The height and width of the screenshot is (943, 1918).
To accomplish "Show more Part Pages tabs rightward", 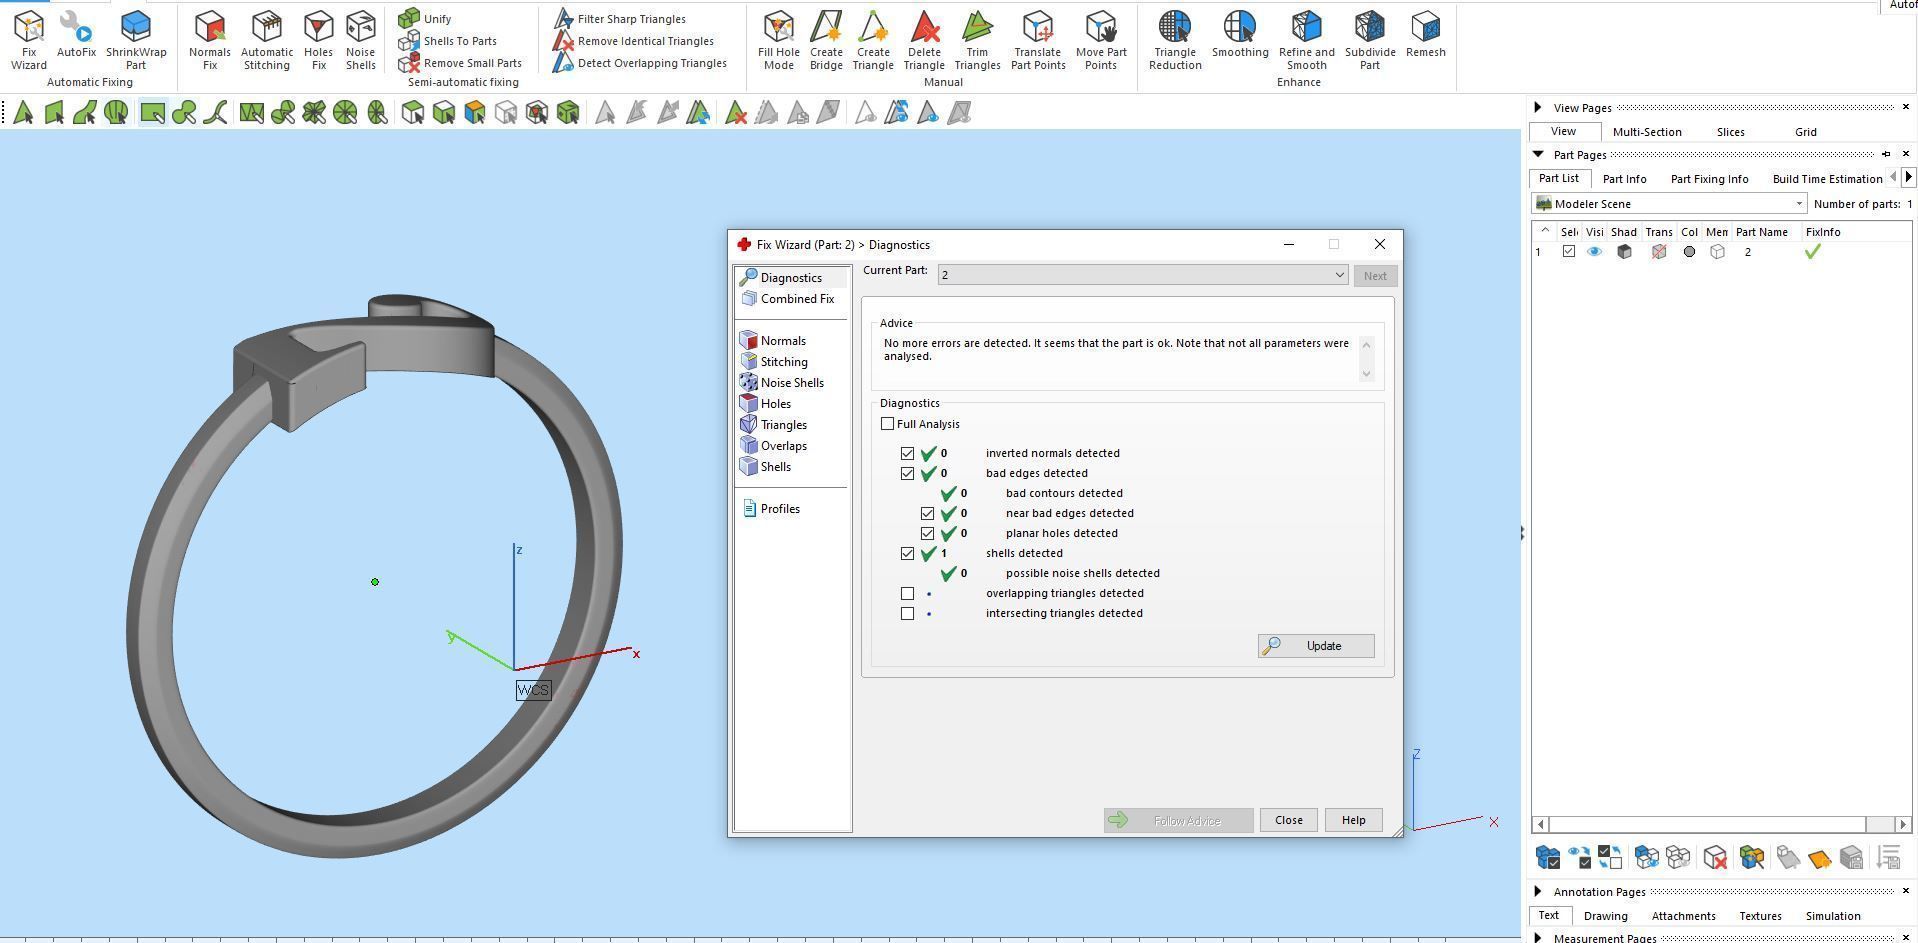I will 1908,177.
